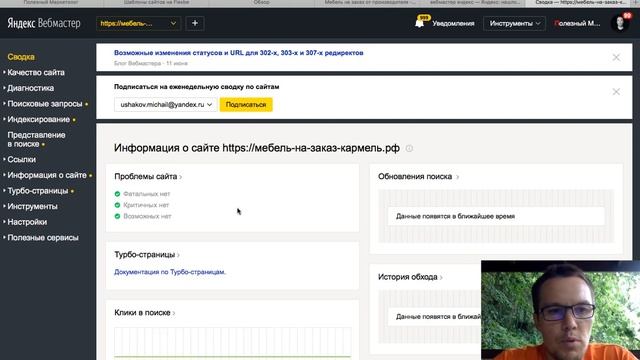This screenshot has height=360, width=640.
Task: Click green checkmark next to Возможных нет
Action: [x=118, y=216]
